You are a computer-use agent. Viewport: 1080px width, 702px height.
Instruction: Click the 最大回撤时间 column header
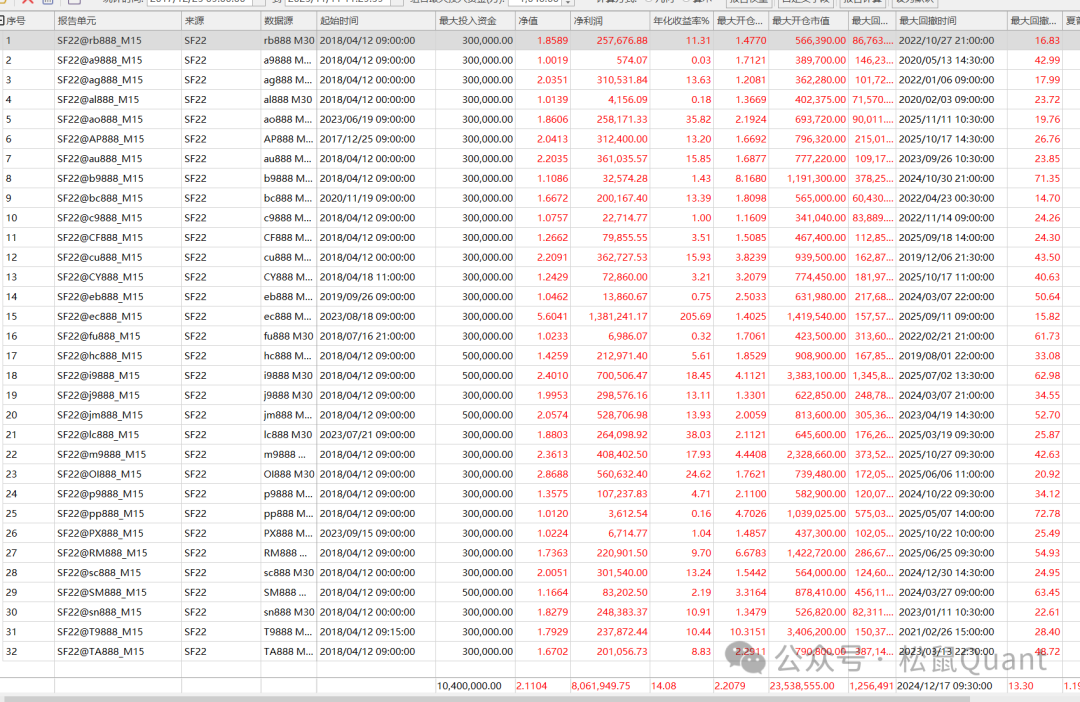click(950, 20)
